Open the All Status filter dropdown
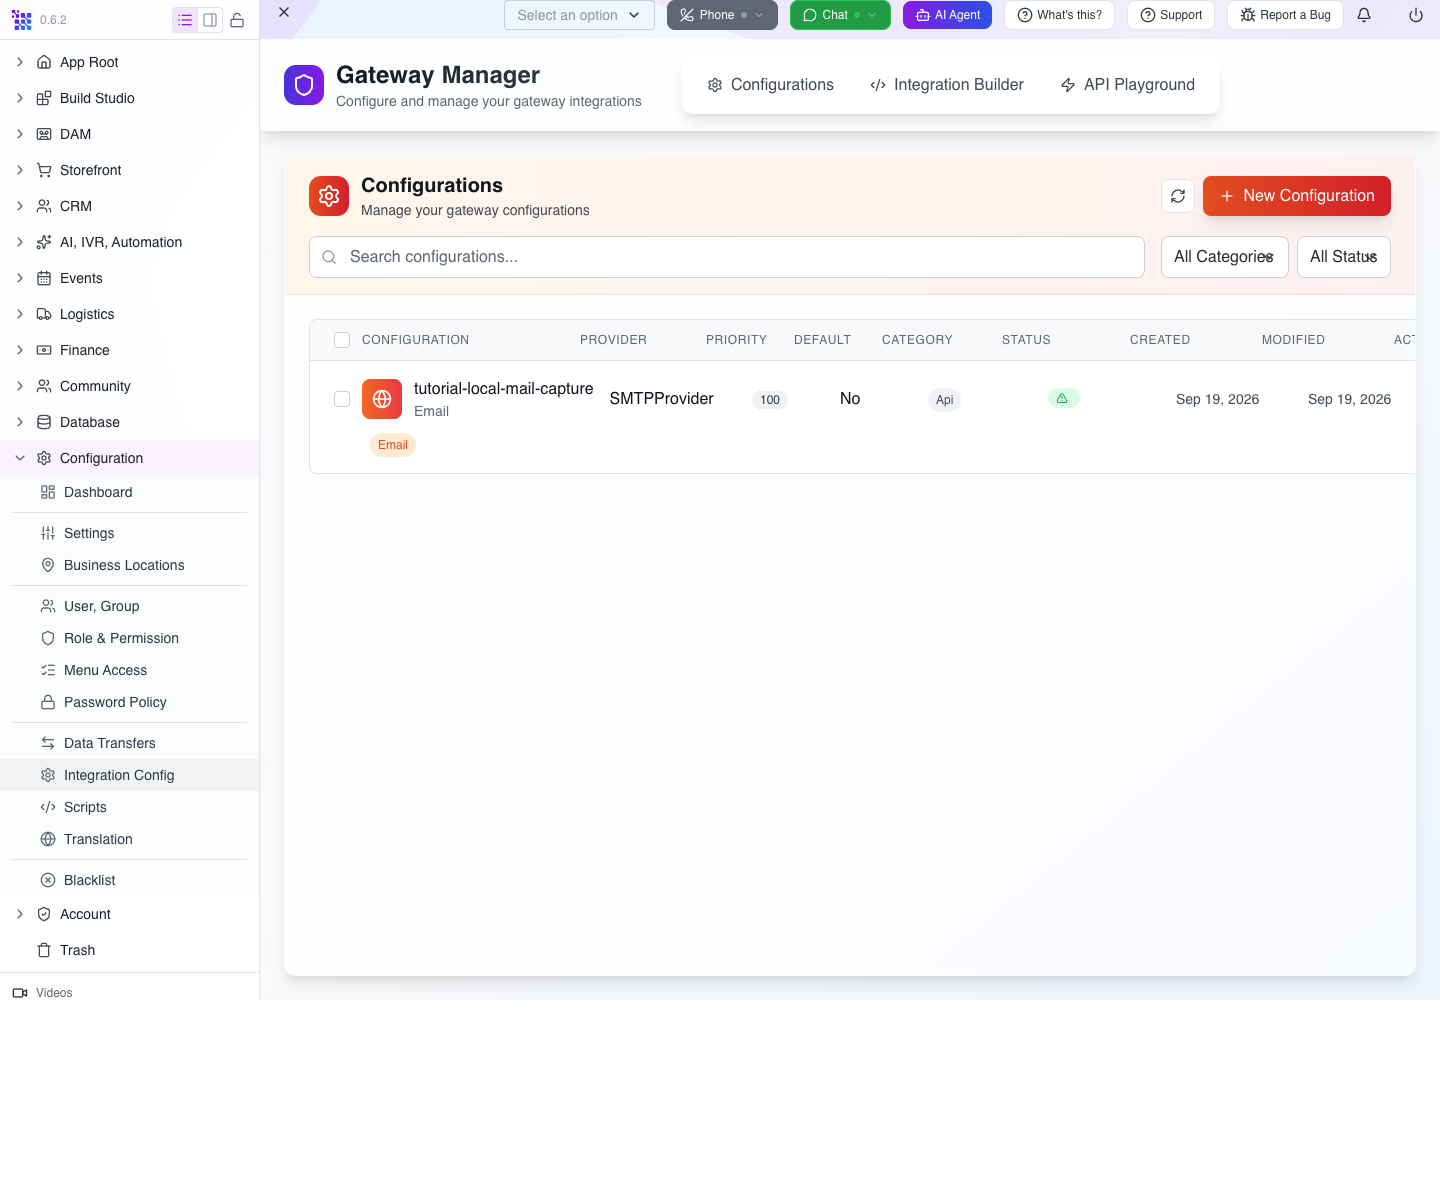Image resolution: width=1440 pixels, height=1200 pixels. click(1344, 257)
